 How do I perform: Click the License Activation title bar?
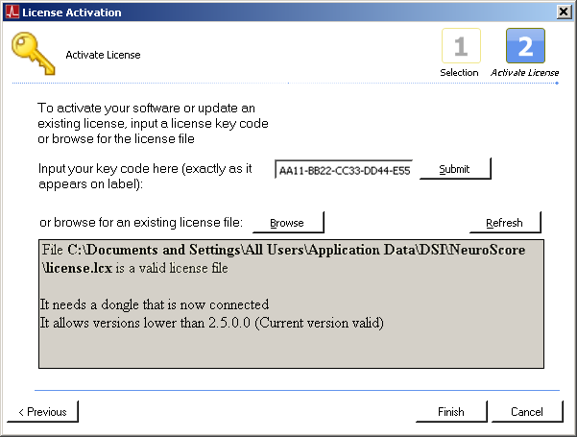click(x=281, y=12)
